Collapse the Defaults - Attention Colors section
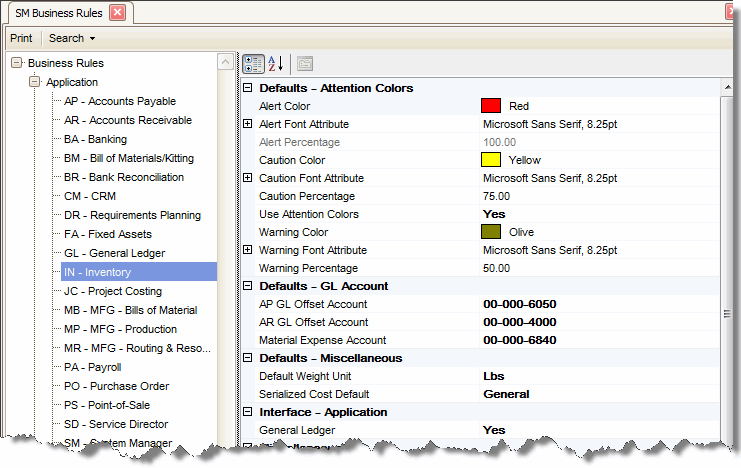 248,88
